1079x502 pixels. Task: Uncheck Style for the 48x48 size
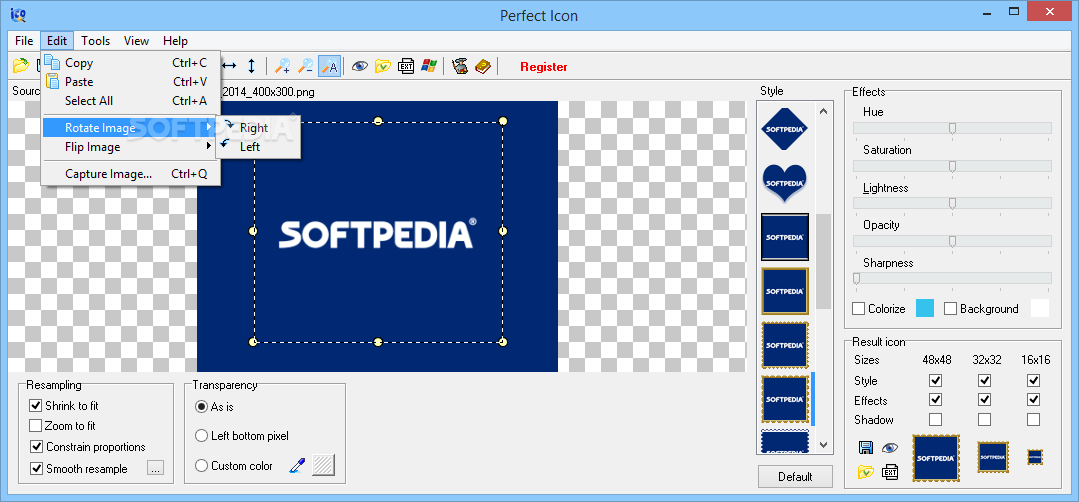(x=935, y=380)
